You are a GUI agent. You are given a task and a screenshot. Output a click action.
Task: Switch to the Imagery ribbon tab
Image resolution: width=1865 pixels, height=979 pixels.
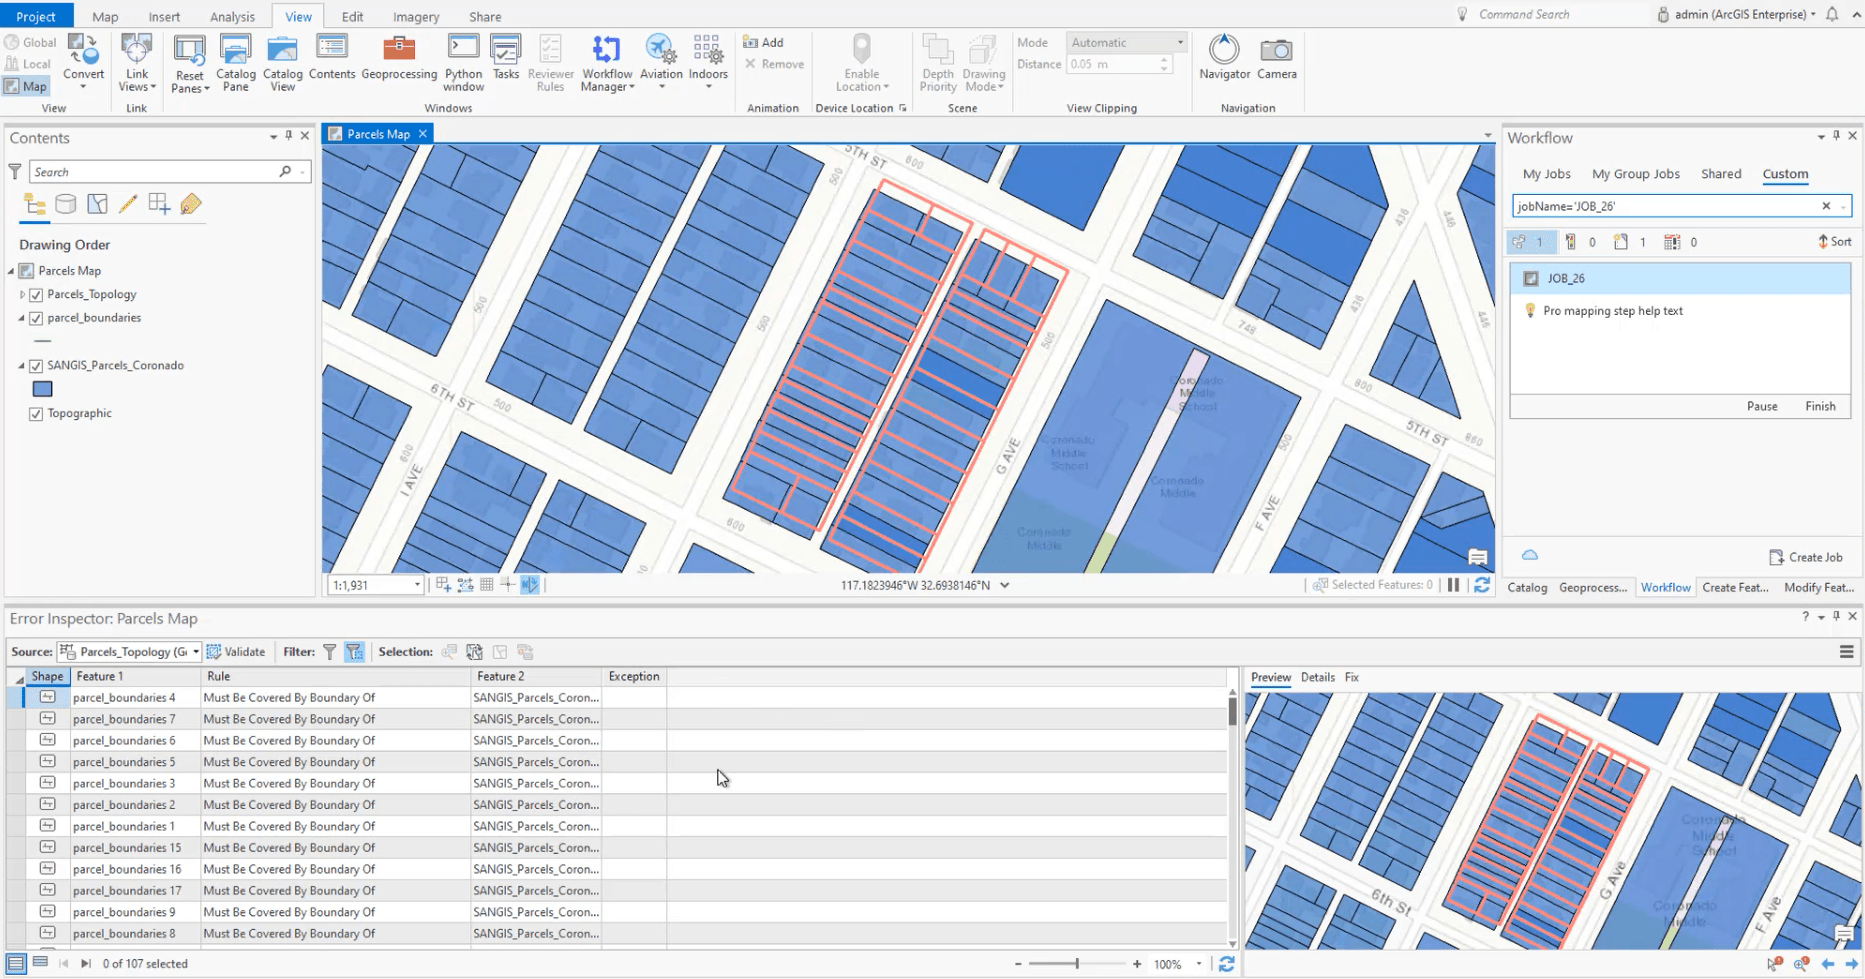pos(416,16)
